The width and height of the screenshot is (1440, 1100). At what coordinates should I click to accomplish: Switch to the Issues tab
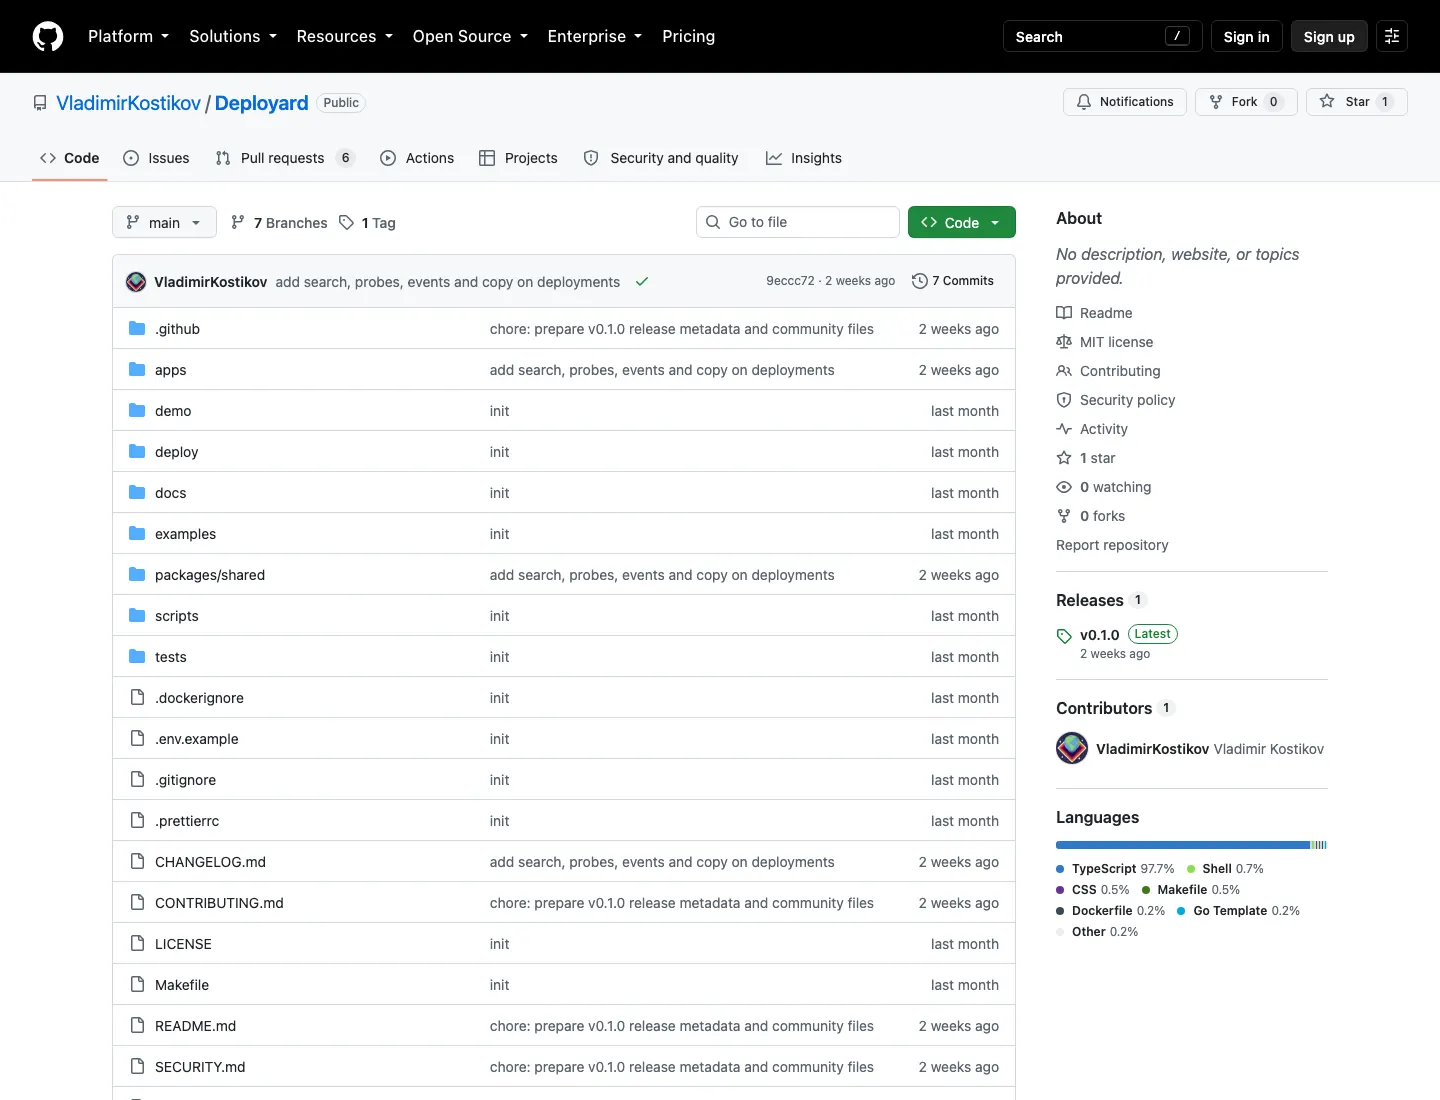pyautogui.click(x=156, y=158)
